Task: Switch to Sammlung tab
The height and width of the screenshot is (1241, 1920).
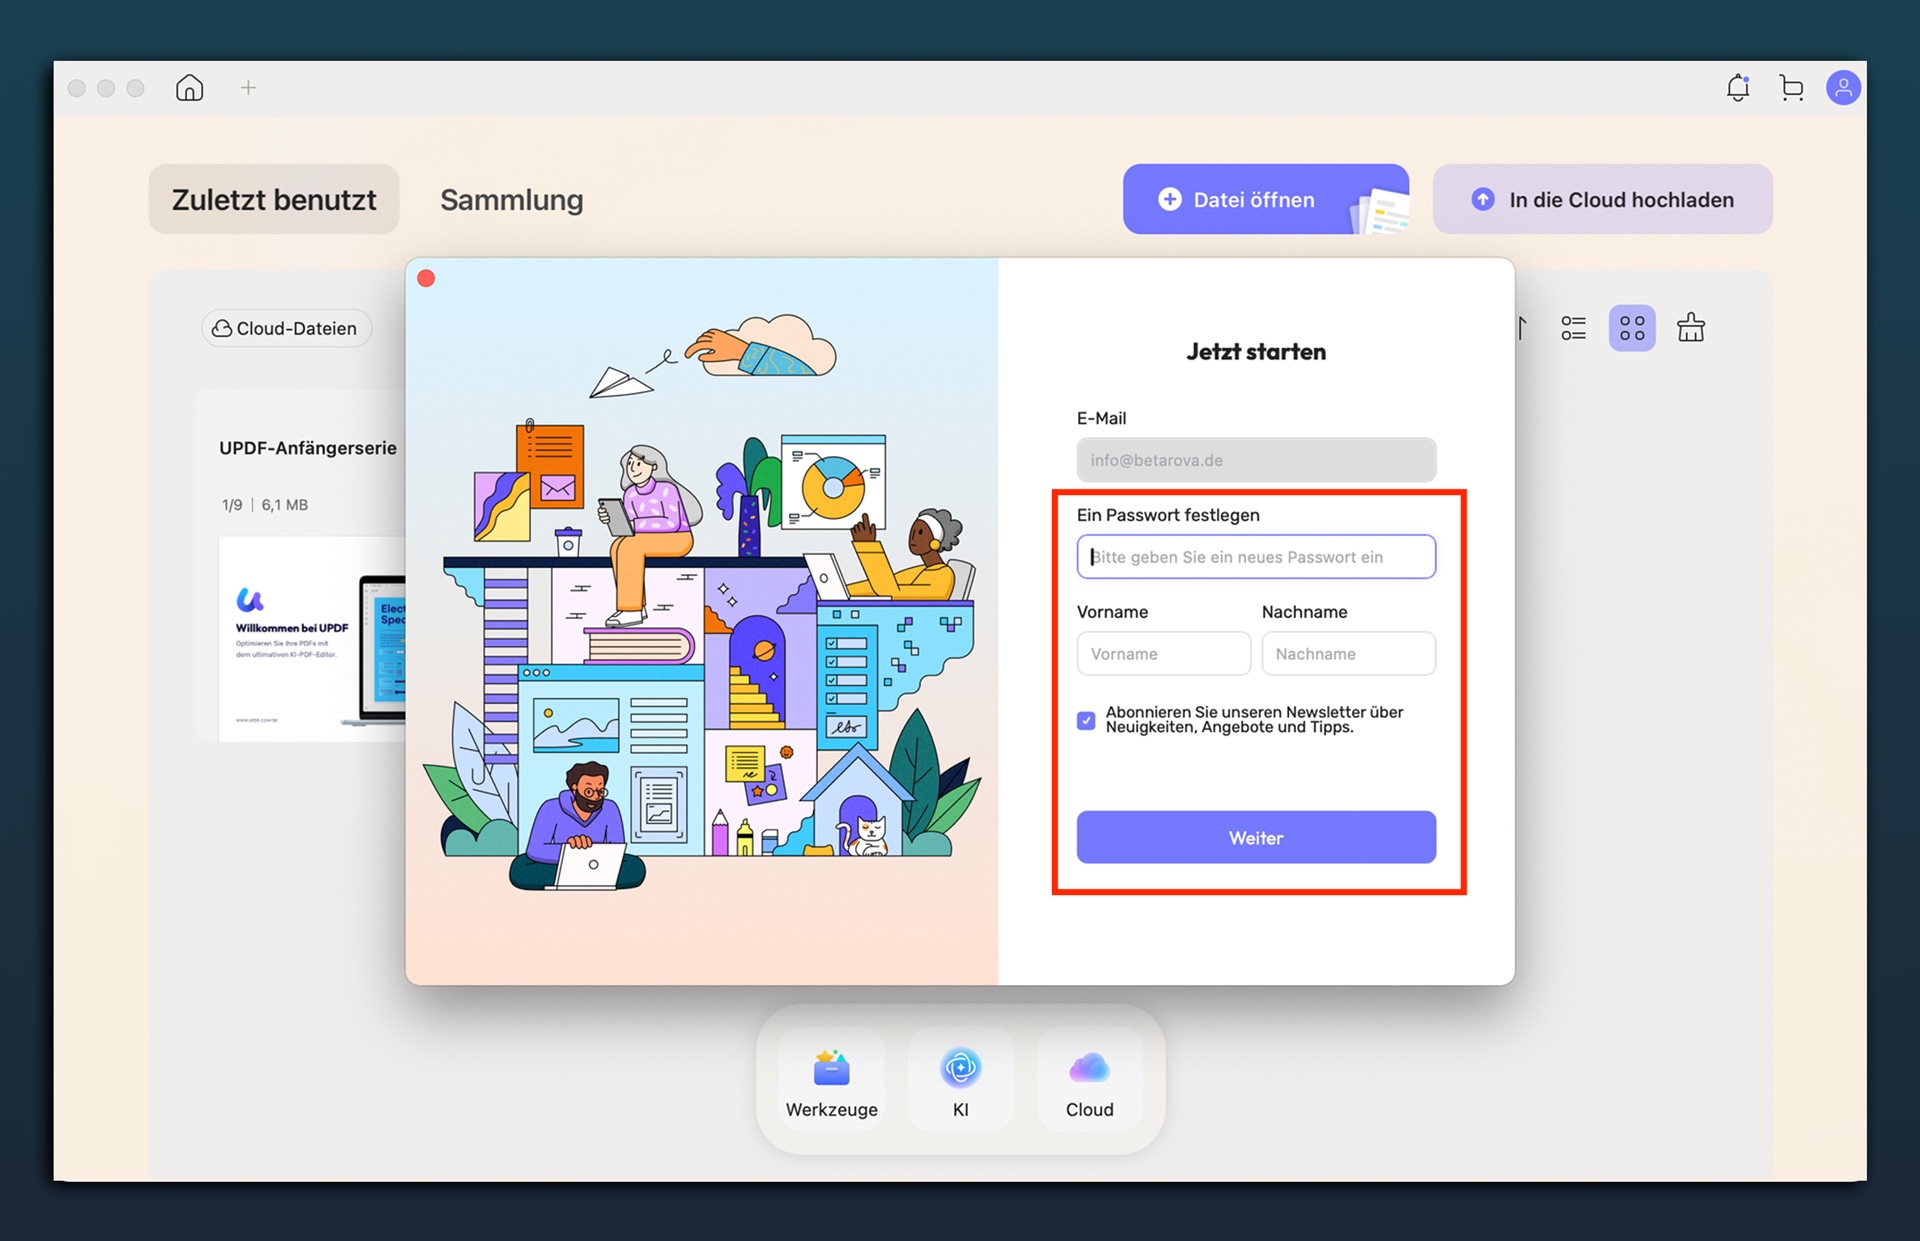Action: pyautogui.click(x=512, y=199)
